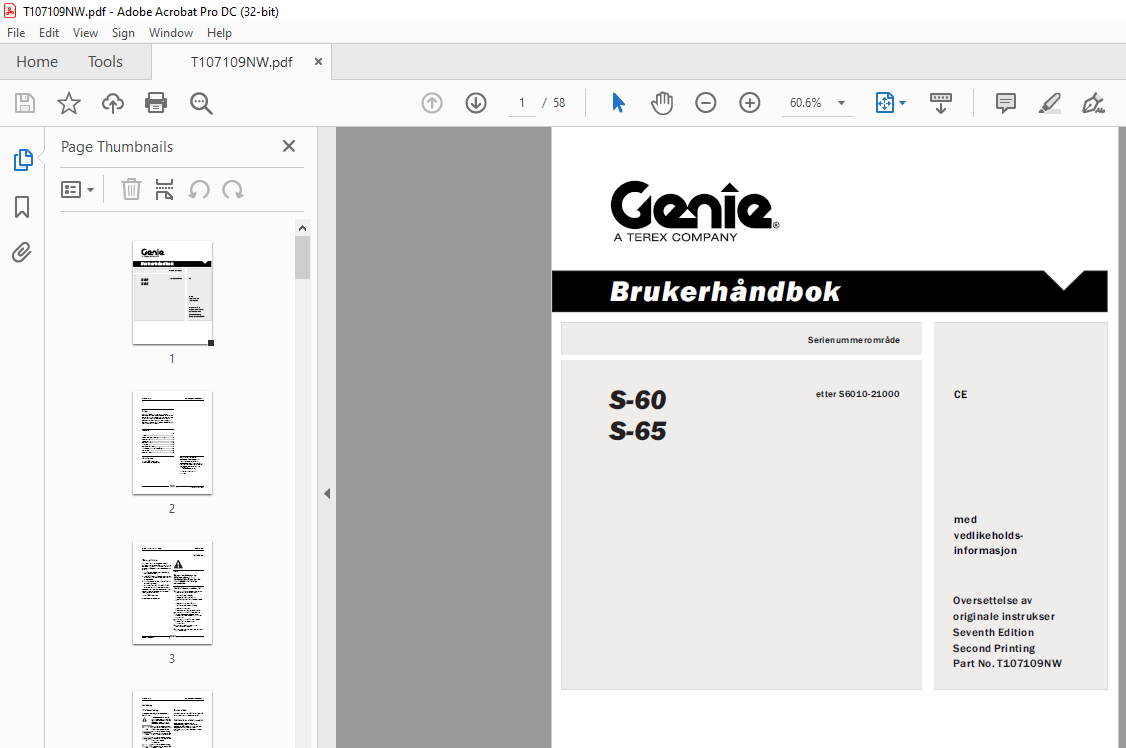This screenshot has height=748, width=1126.
Task: Open the Attachments paperclip panel
Action: [x=22, y=253]
